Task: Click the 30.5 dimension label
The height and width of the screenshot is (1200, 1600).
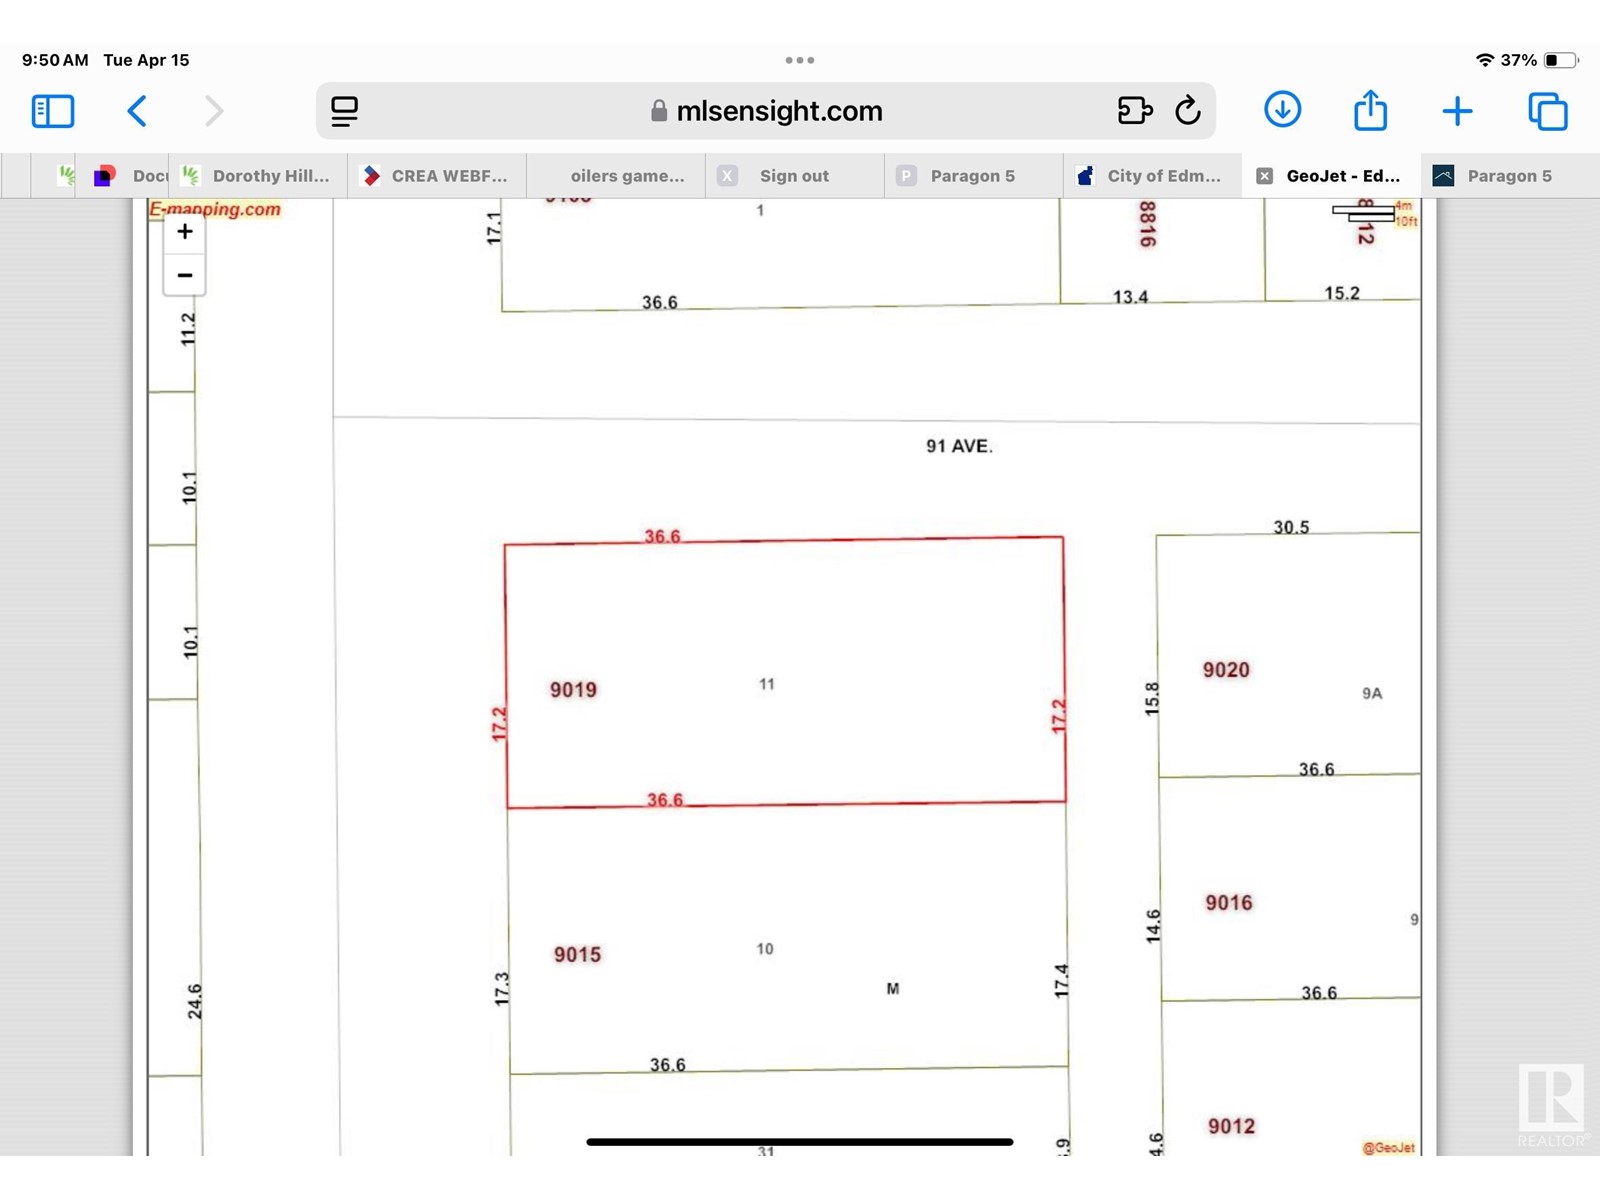Action: point(1291,527)
